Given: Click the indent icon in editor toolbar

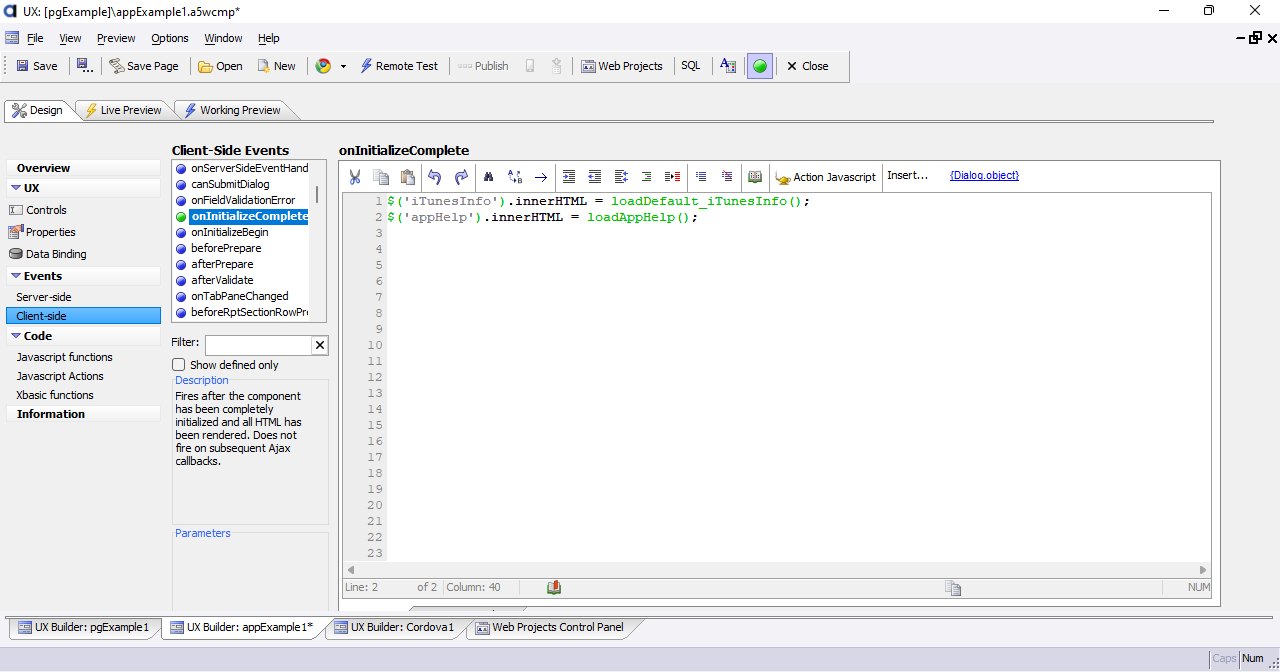Looking at the screenshot, I should tap(569, 177).
